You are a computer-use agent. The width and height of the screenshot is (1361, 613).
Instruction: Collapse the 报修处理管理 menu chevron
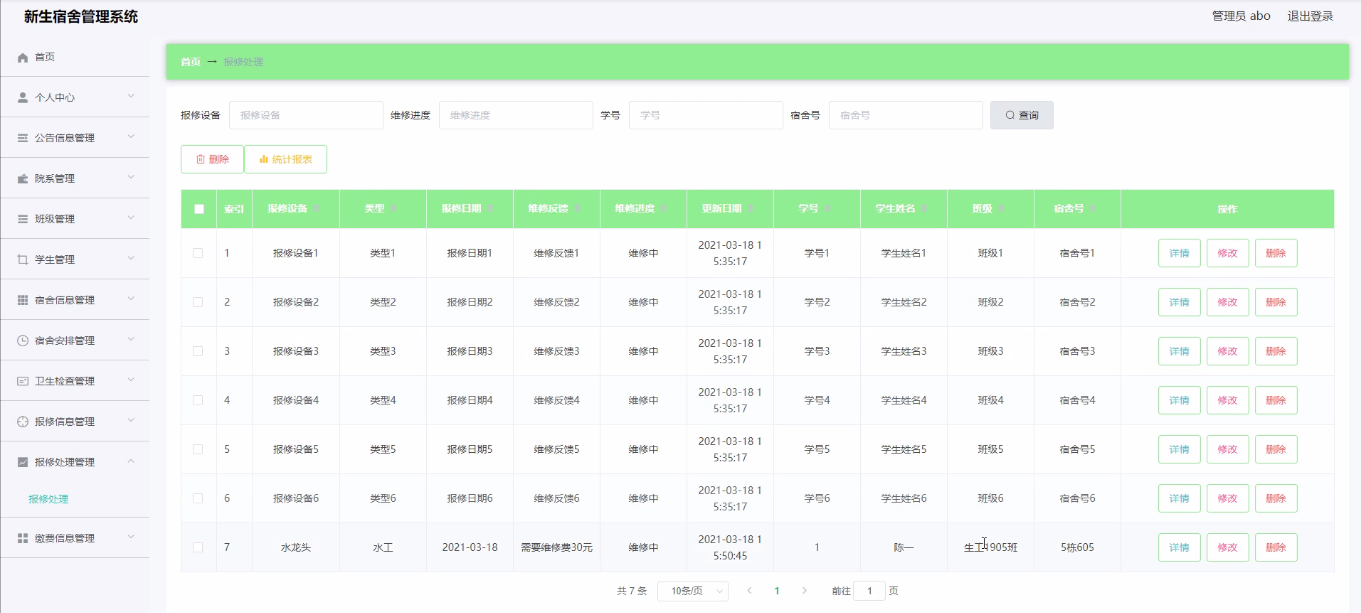tap(131, 461)
